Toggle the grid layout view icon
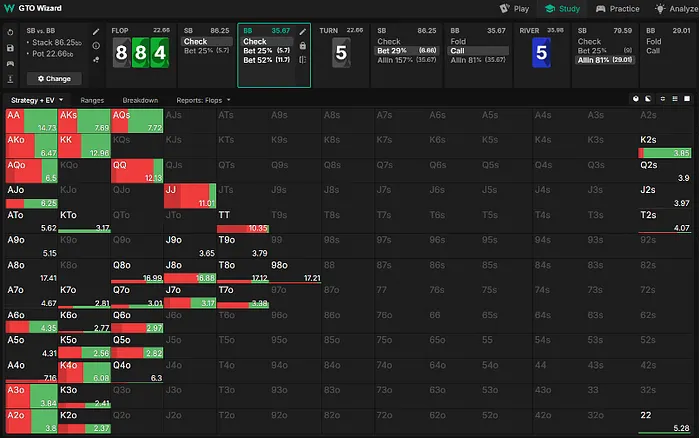 (686, 100)
